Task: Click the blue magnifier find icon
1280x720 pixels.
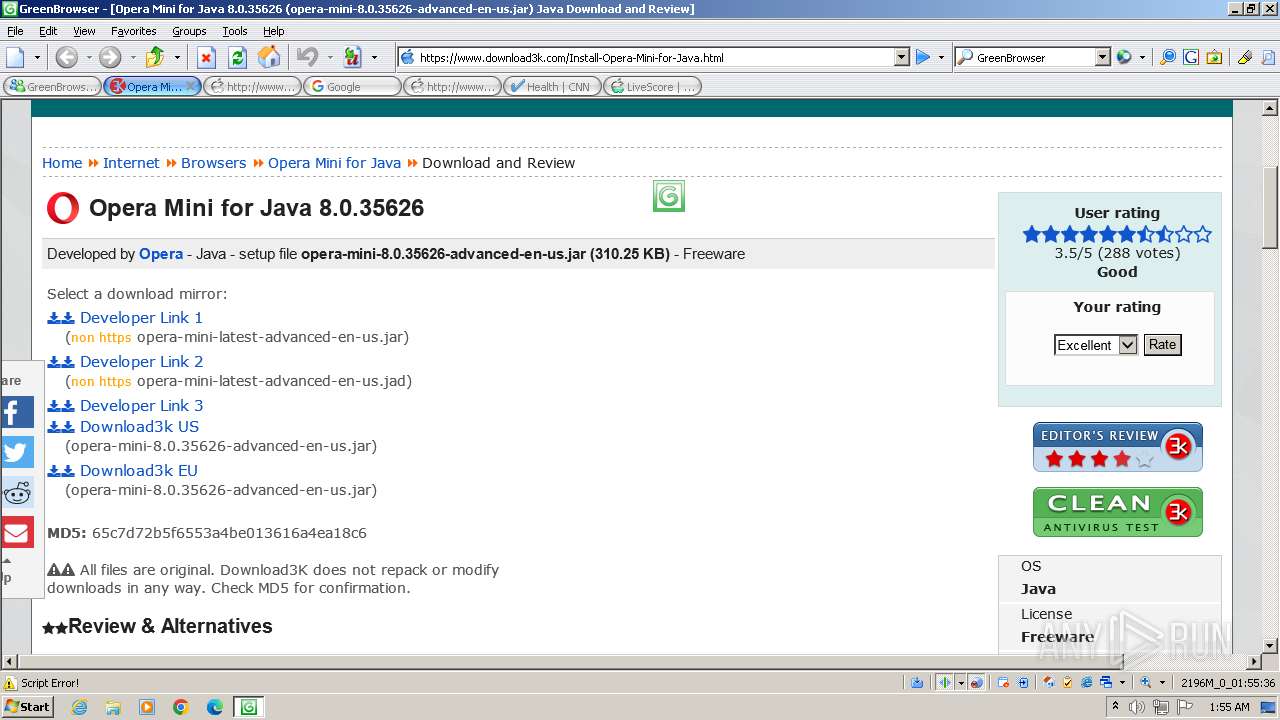Action: pos(1168,57)
